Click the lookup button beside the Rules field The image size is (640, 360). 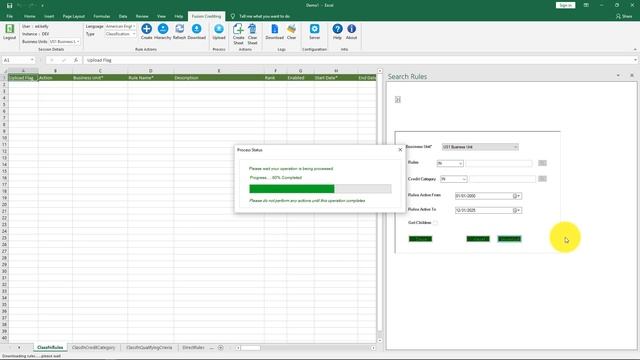click(542, 163)
